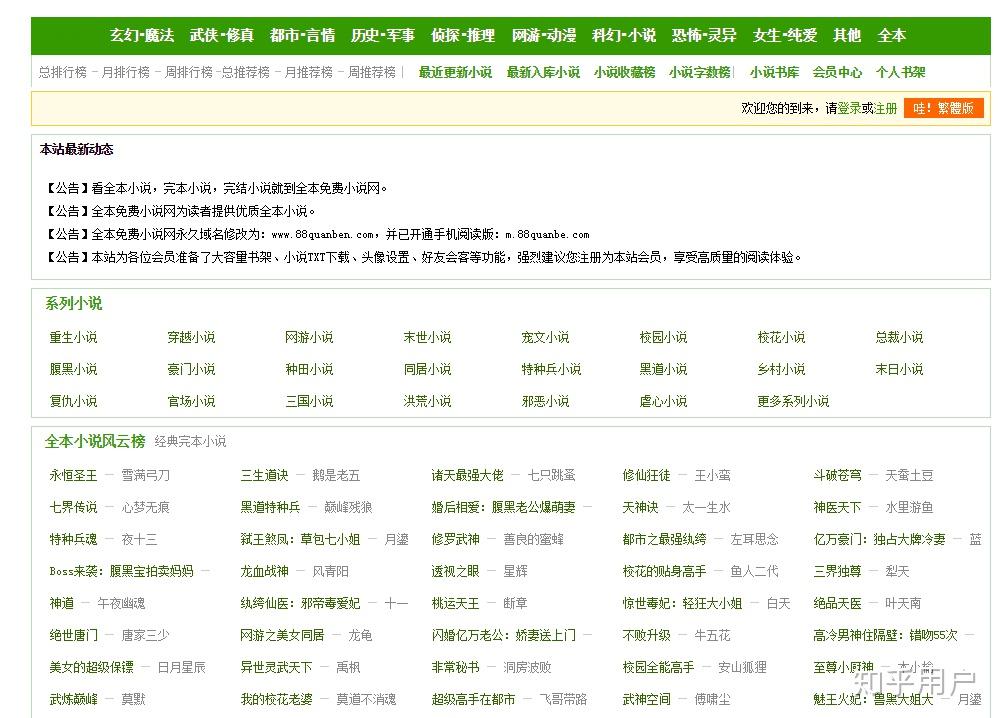Open 洪荒小说 series
Image resolution: width=1005 pixels, height=718 pixels.
pos(427,401)
